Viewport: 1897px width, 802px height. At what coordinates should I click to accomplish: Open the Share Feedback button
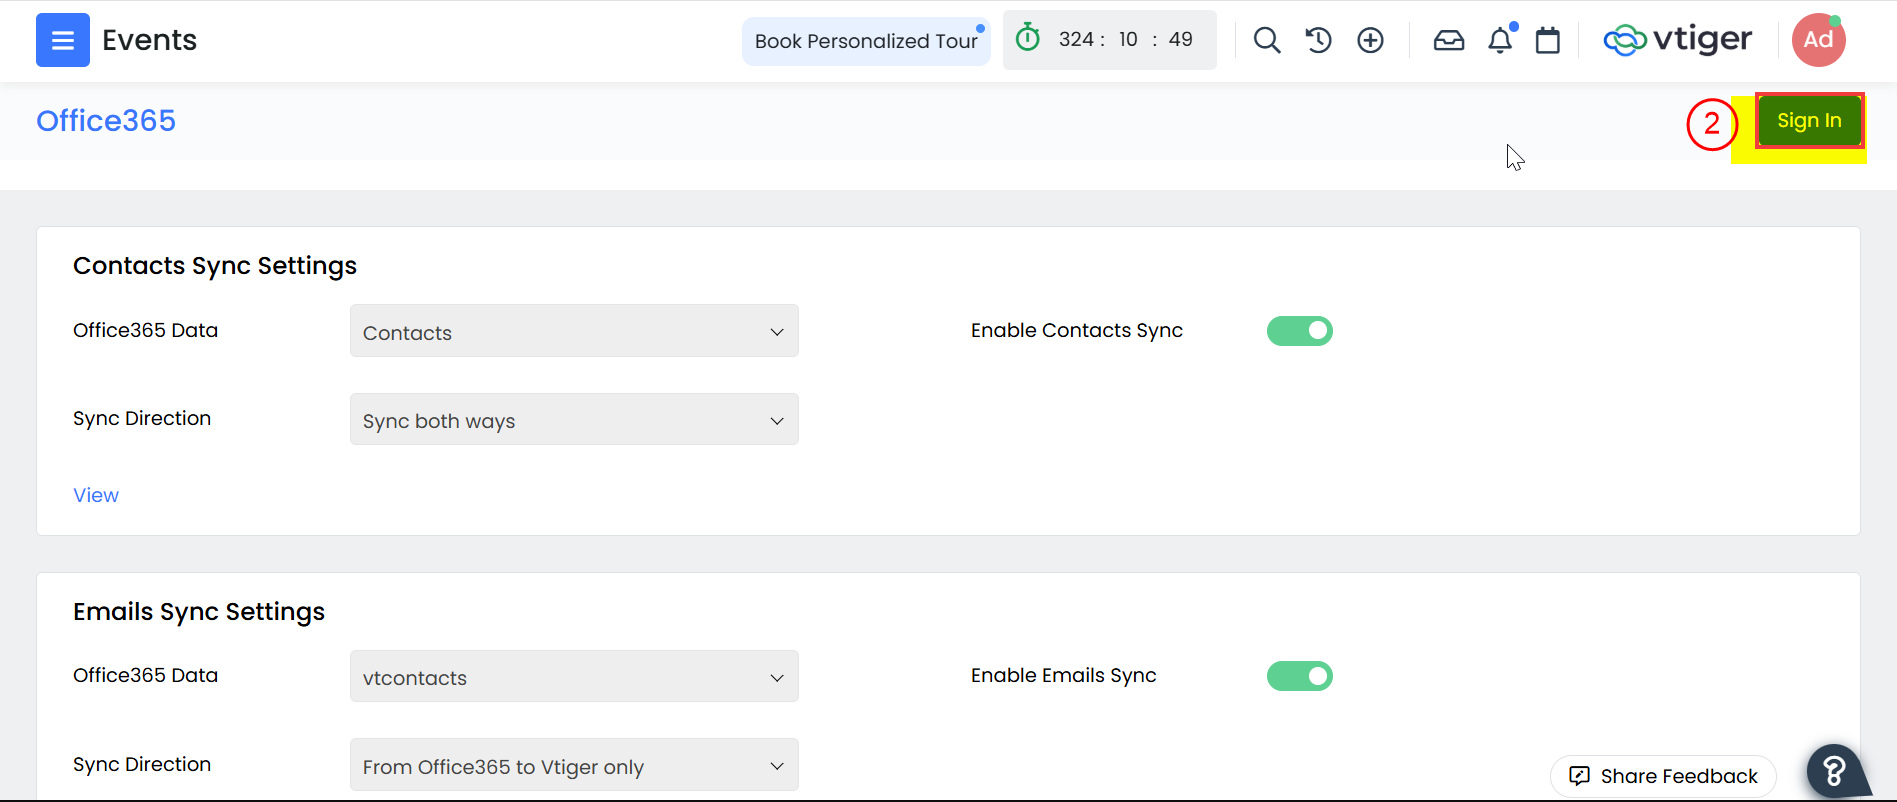coord(1663,776)
